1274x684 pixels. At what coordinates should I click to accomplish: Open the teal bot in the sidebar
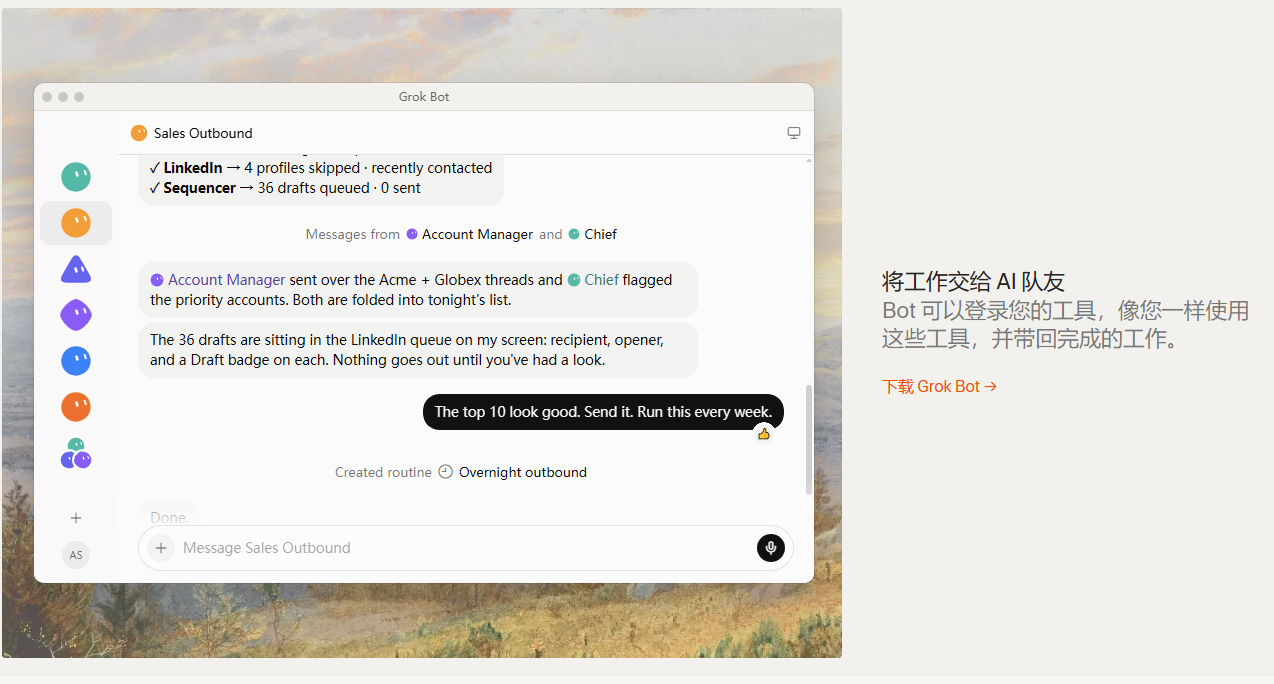[76, 177]
